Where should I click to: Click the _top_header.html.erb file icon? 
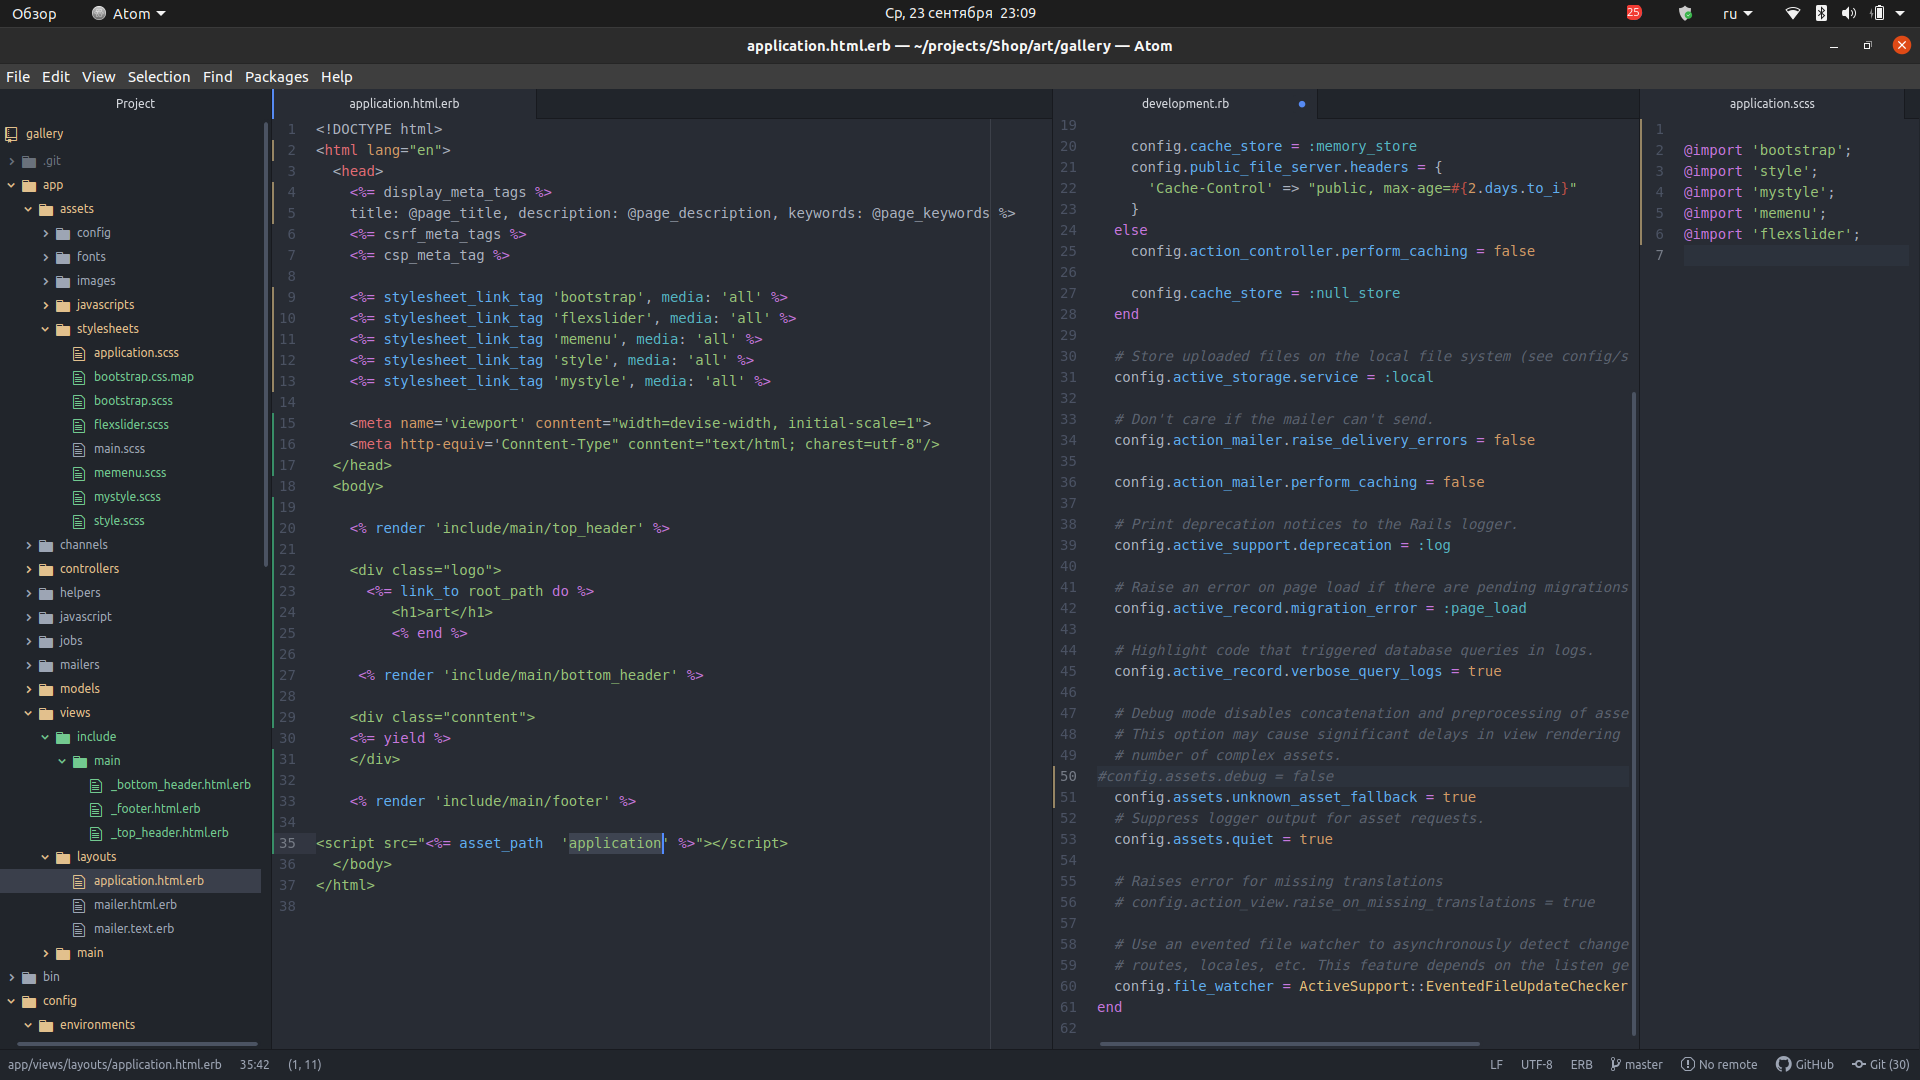[97, 833]
